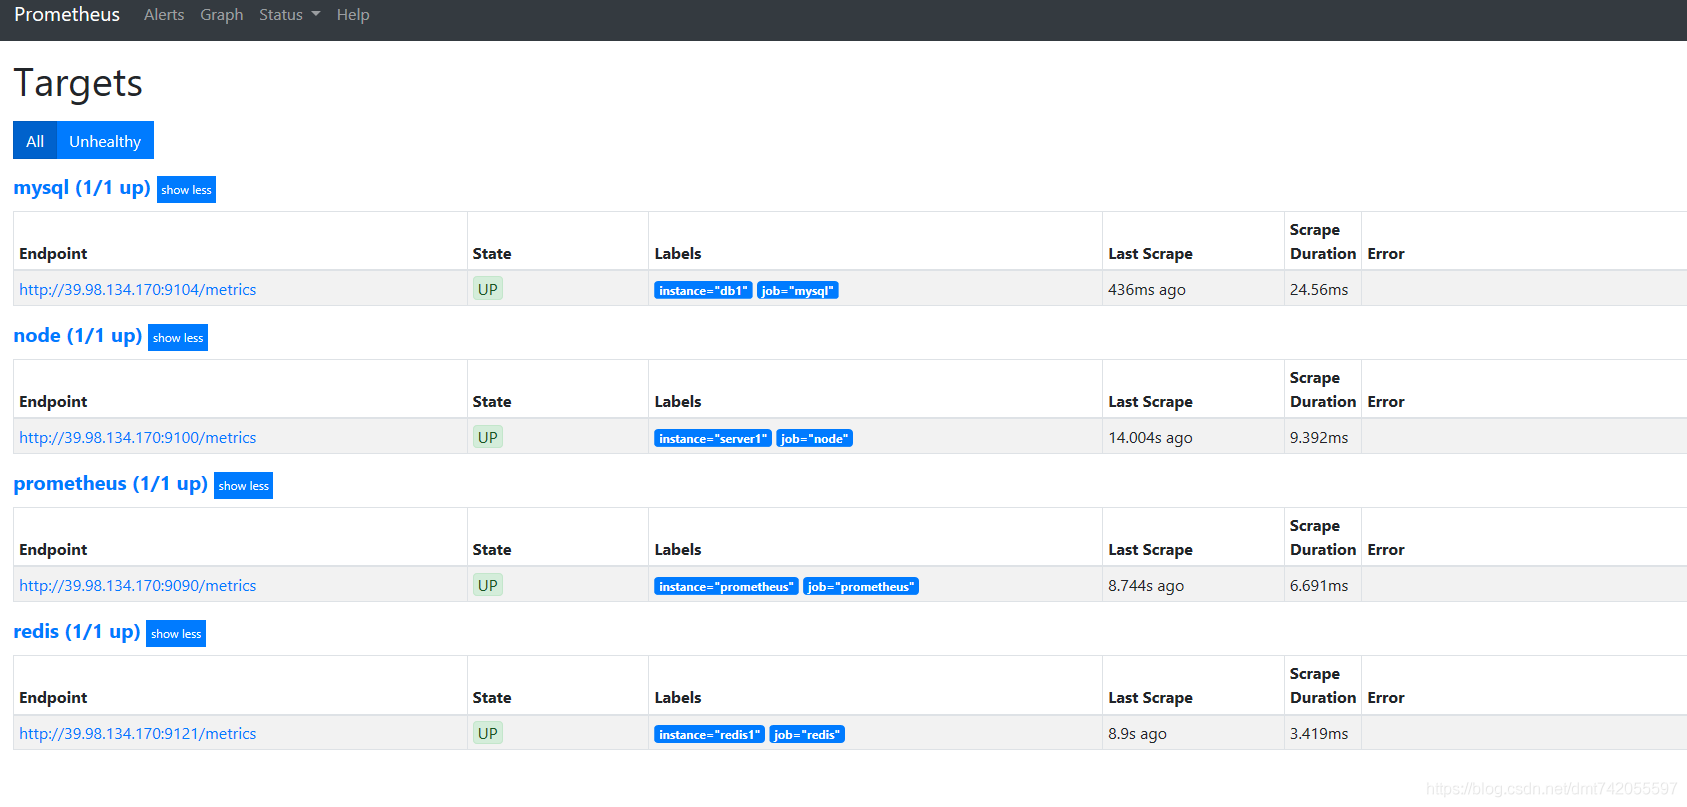Click the Last Scrape header in prometheus table
The width and height of the screenshot is (1687, 807).
coord(1150,550)
